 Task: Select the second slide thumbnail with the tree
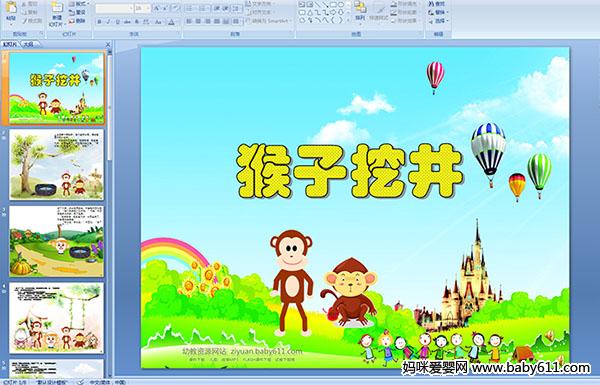pos(56,165)
